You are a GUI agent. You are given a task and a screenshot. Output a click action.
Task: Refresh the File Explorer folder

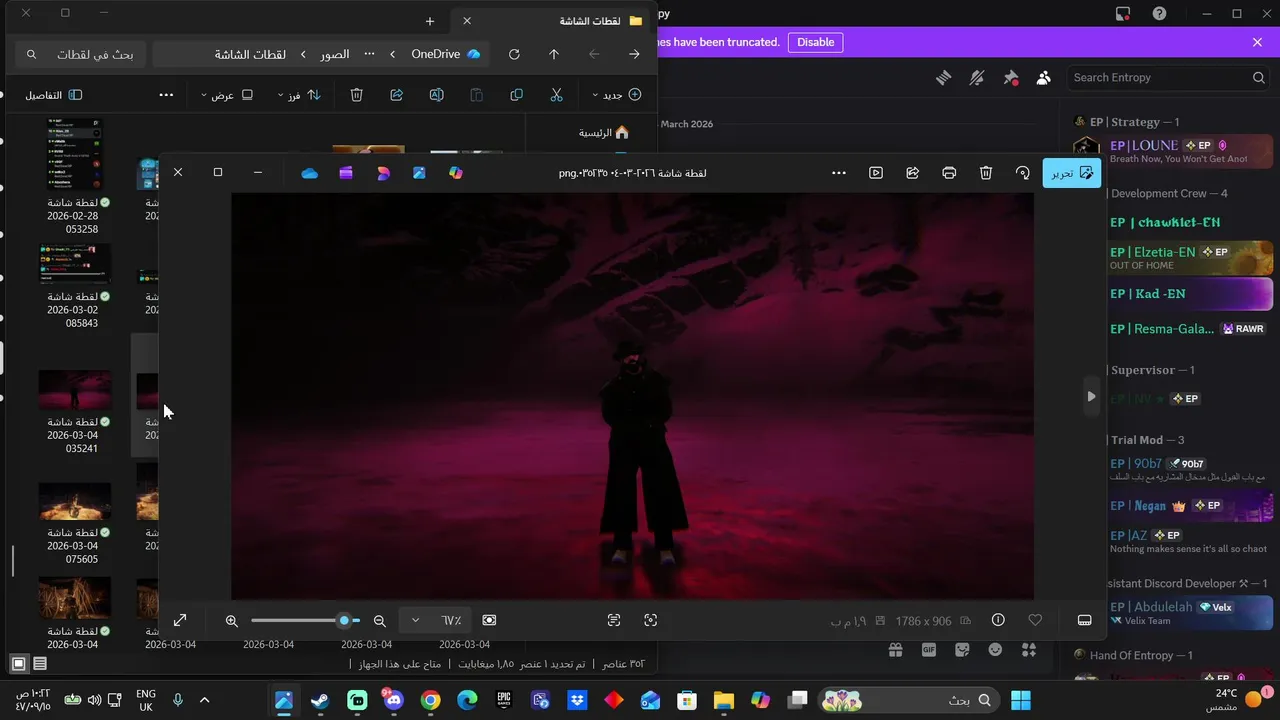tap(514, 54)
